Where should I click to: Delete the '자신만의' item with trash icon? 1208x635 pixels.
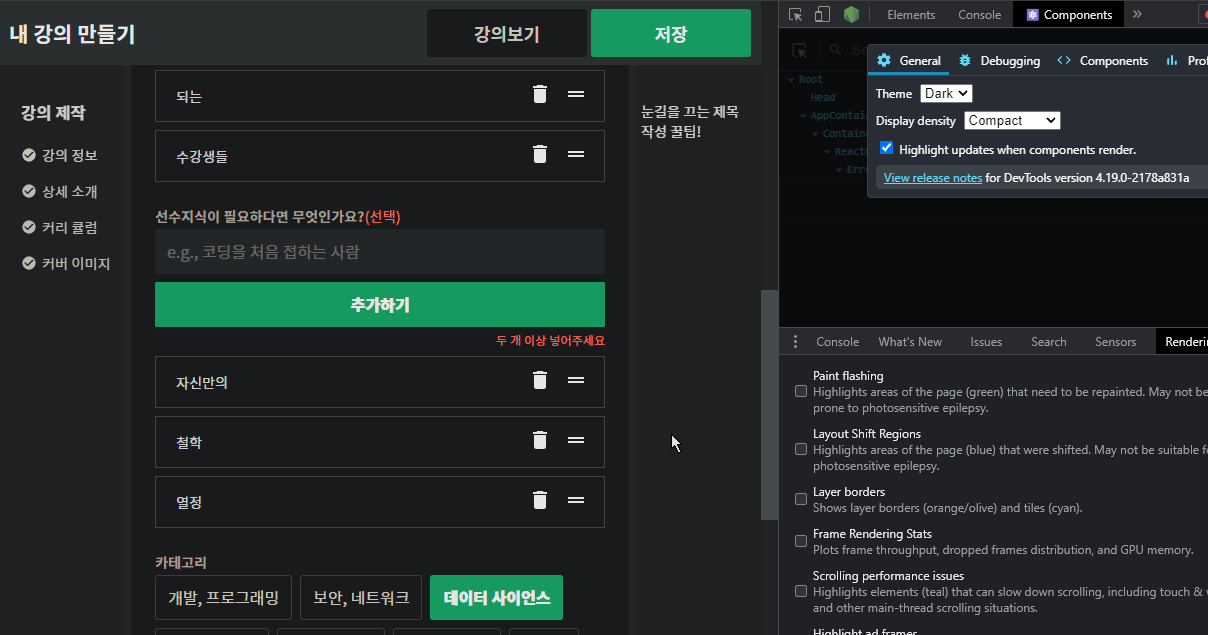coord(540,380)
